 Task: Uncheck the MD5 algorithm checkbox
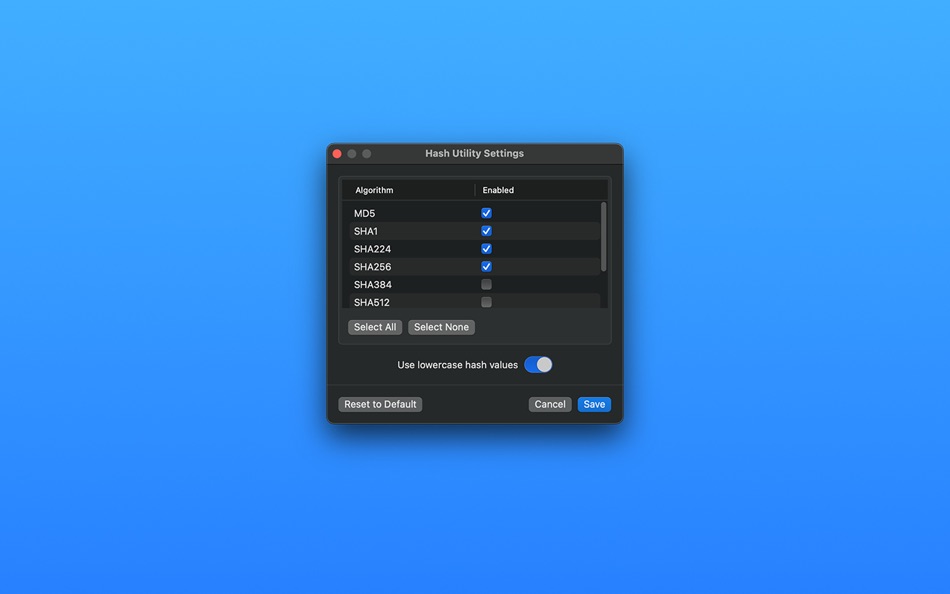click(486, 212)
